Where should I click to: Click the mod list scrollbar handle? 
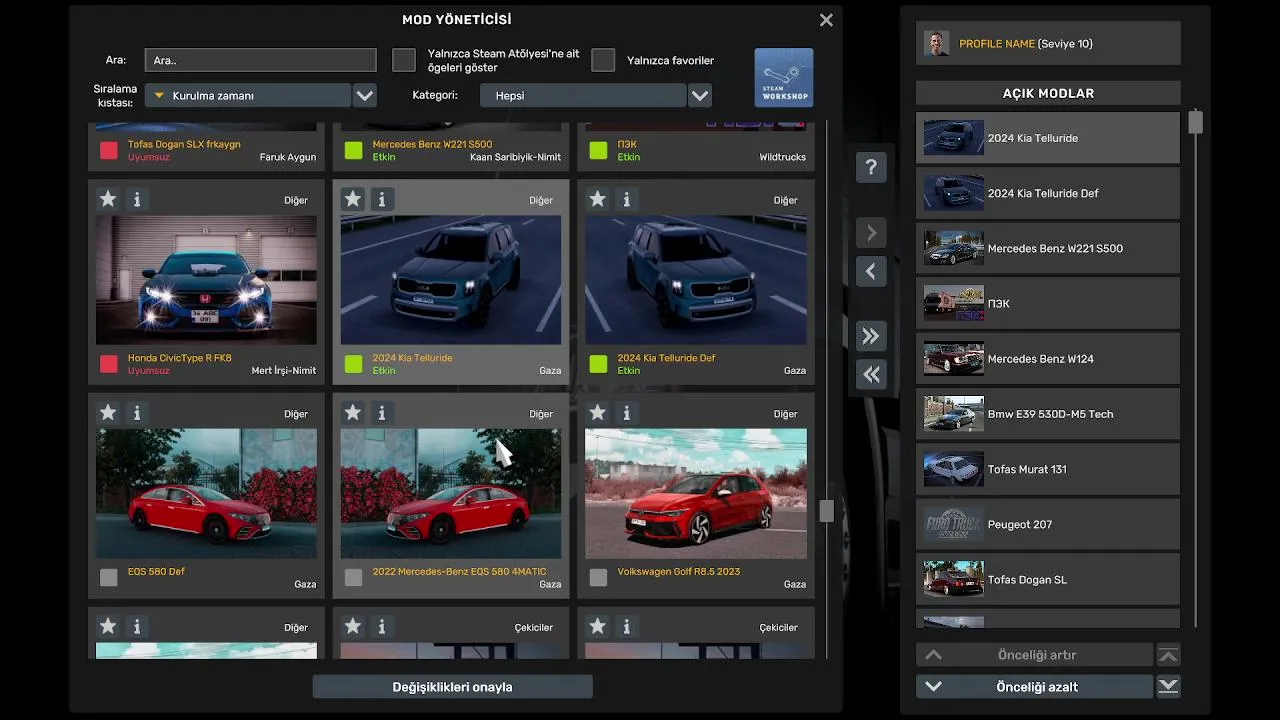[826, 511]
